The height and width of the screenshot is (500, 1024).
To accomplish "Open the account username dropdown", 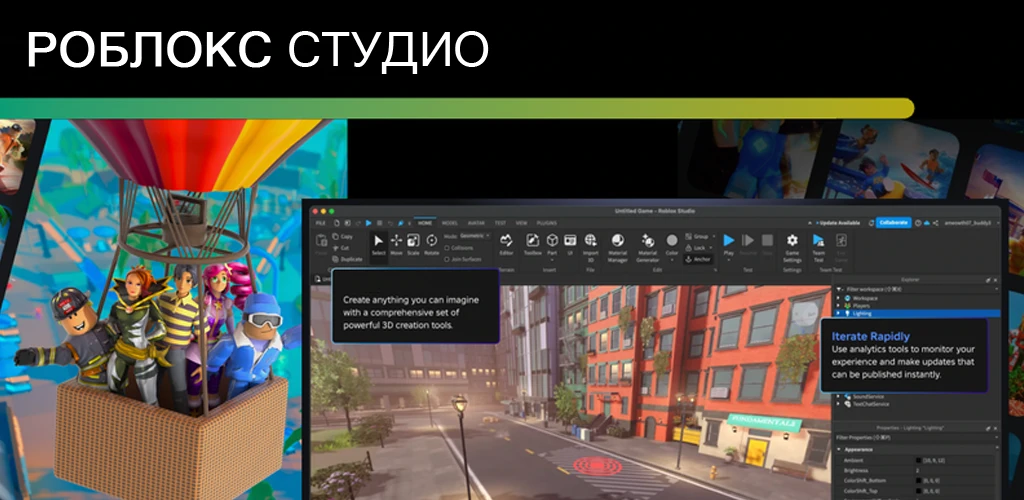I will click(x=971, y=223).
